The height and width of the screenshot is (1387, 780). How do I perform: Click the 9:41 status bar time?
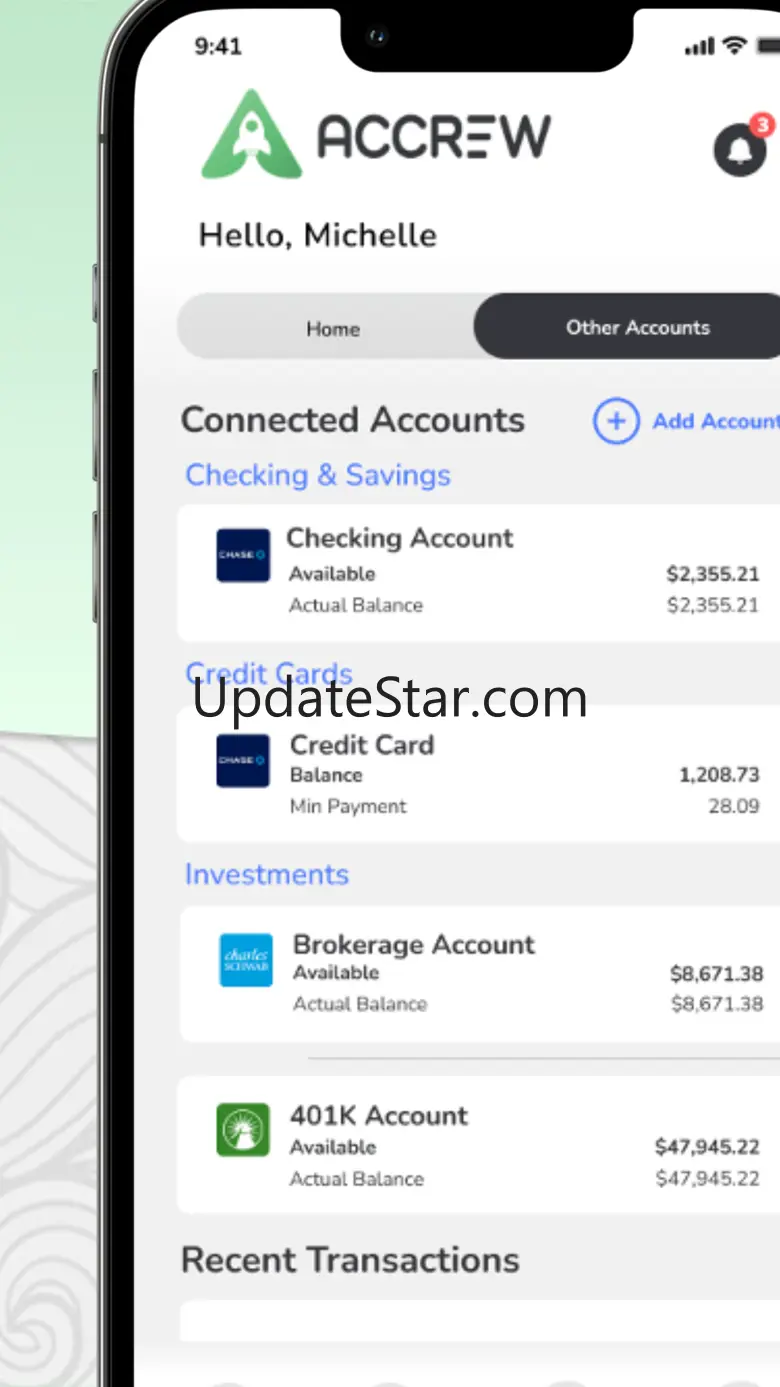click(x=218, y=46)
